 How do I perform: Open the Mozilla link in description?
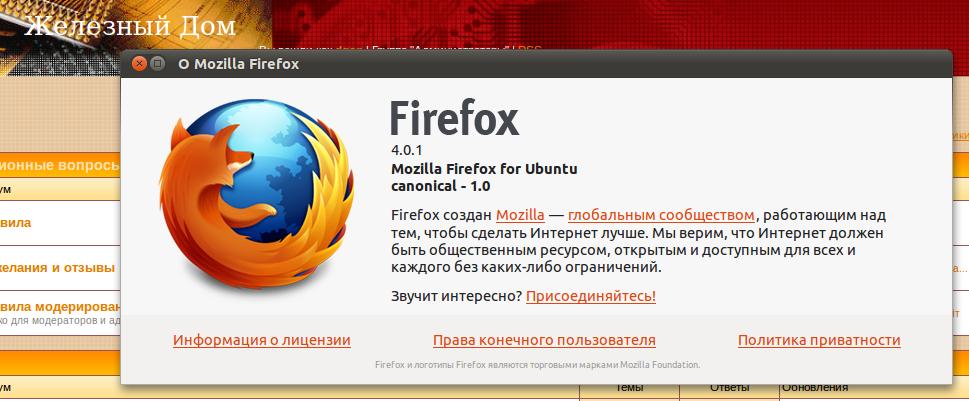pos(520,214)
